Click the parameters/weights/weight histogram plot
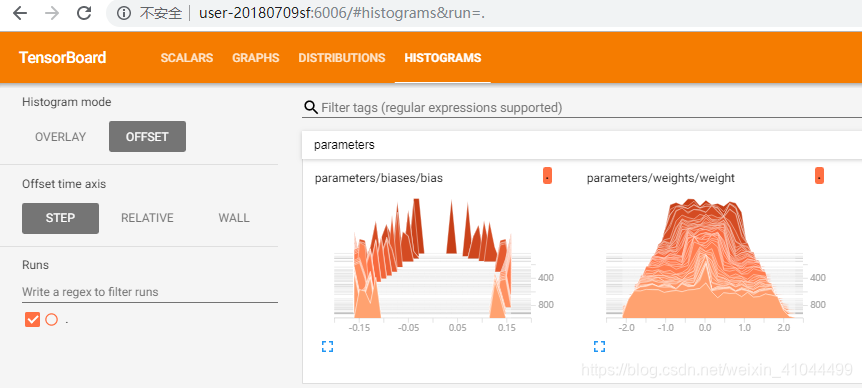 [x=705, y=258]
